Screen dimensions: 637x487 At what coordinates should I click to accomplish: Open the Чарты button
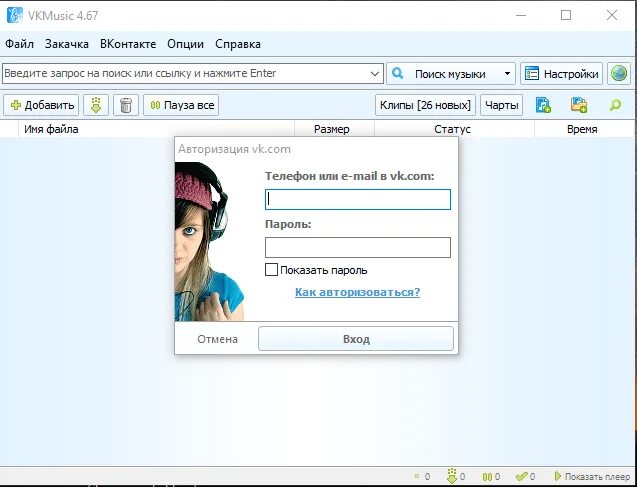tap(502, 105)
